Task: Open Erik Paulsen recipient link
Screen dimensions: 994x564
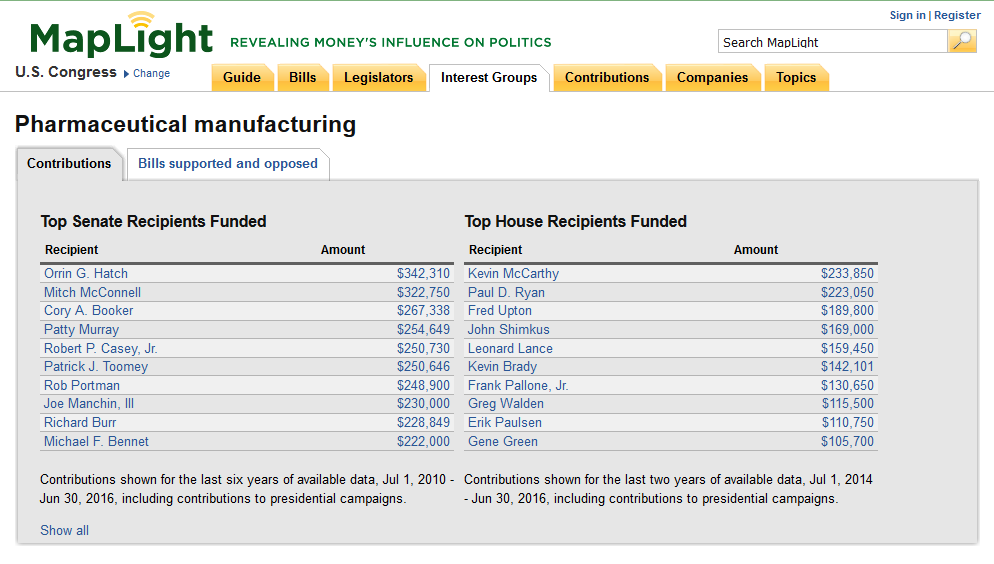Action: click(x=505, y=423)
